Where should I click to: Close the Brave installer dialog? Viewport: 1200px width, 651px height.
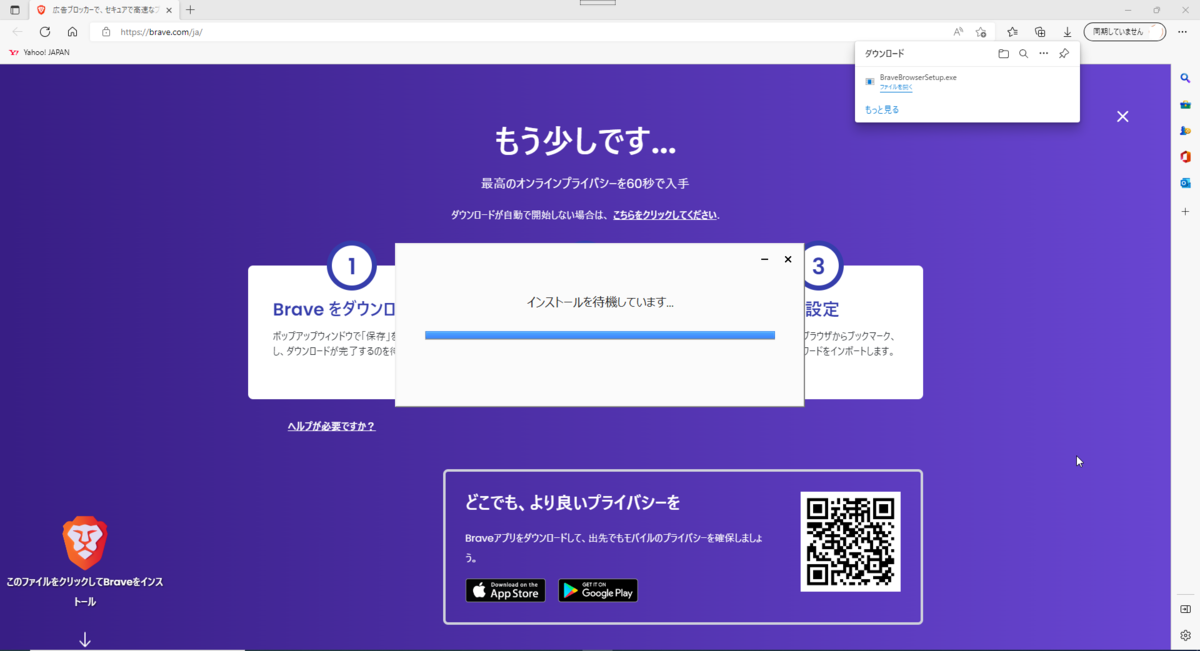tap(788, 260)
